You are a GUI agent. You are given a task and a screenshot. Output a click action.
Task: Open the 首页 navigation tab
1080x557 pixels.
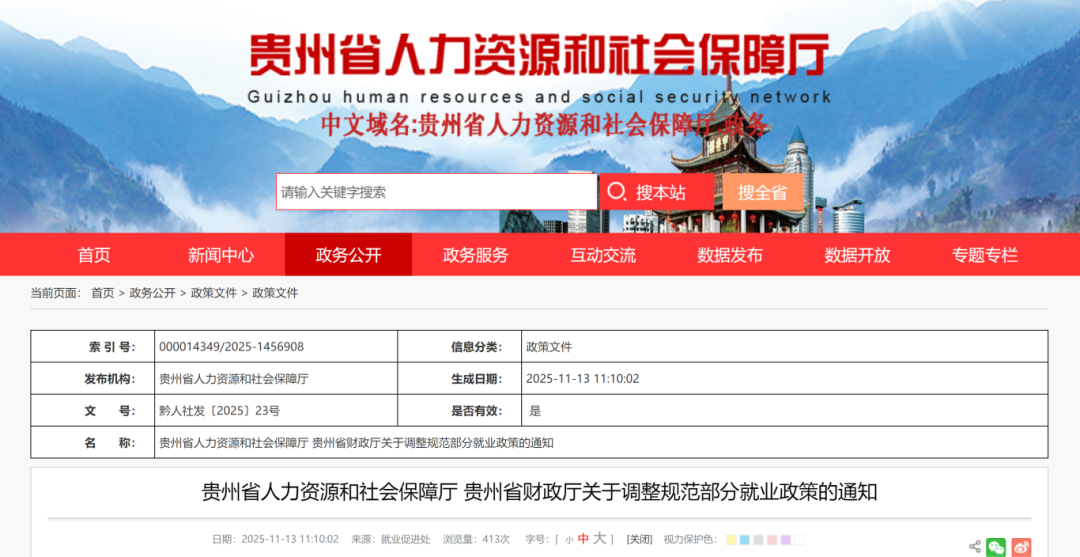coord(94,255)
